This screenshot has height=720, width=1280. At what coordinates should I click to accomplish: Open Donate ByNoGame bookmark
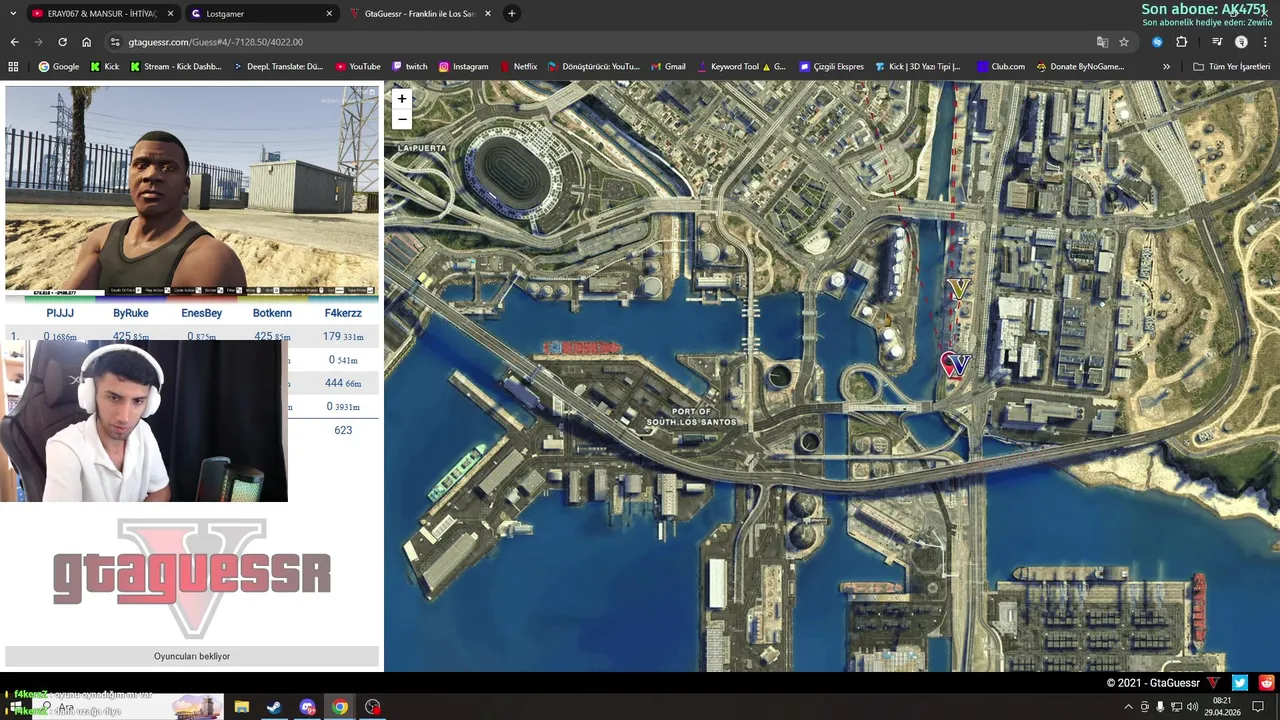coord(1080,67)
